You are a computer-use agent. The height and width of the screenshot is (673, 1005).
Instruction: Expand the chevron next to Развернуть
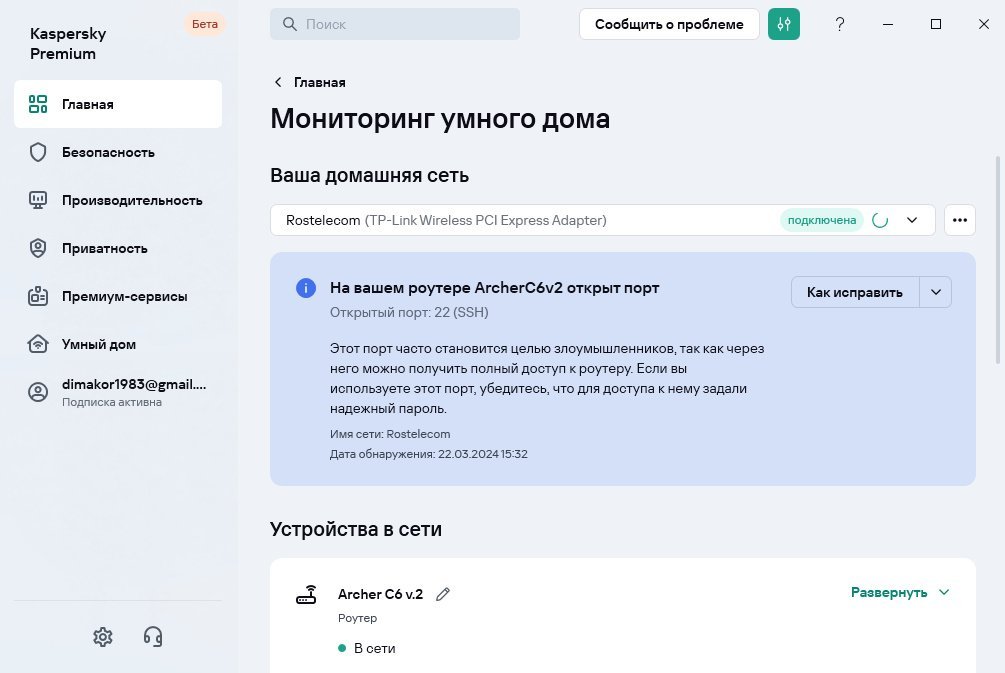pyautogui.click(x=944, y=592)
